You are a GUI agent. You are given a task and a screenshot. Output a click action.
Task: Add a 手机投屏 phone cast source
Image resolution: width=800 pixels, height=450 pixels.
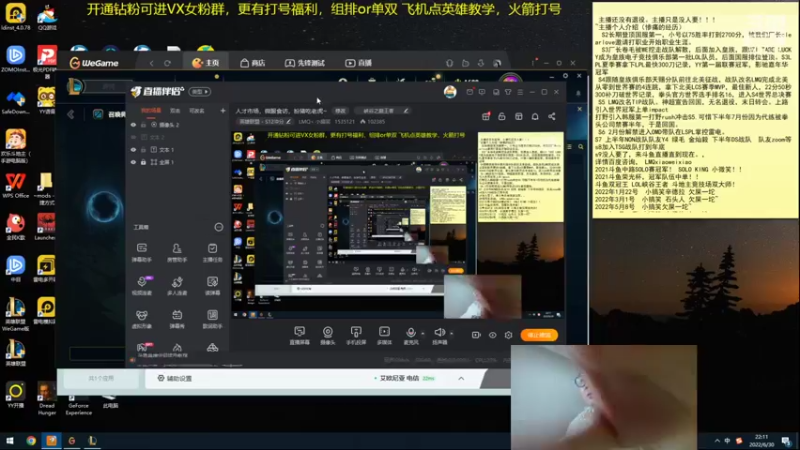pyautogui.click(x=356, y=335)
